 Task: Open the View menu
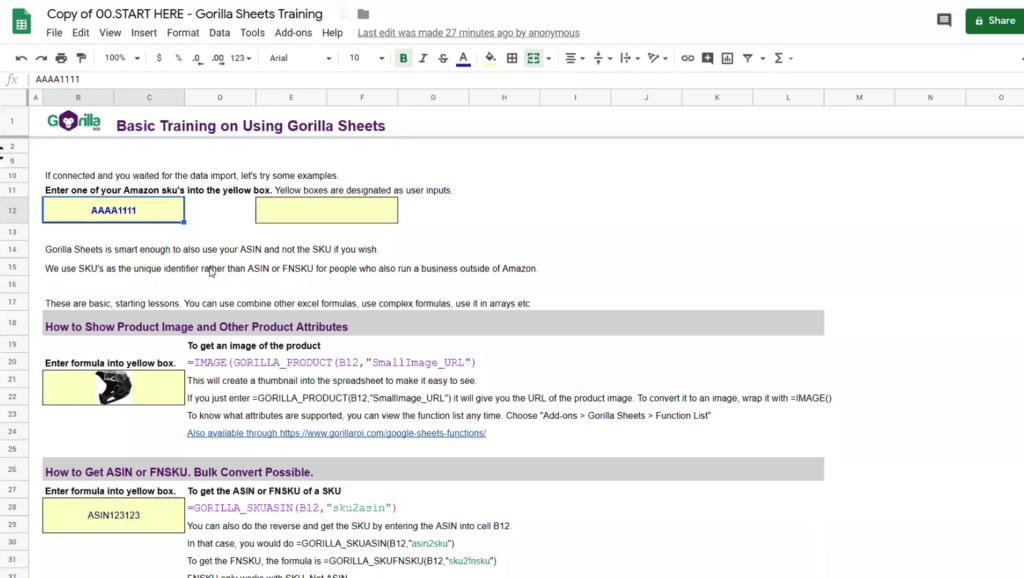click(x=110, y=33)
